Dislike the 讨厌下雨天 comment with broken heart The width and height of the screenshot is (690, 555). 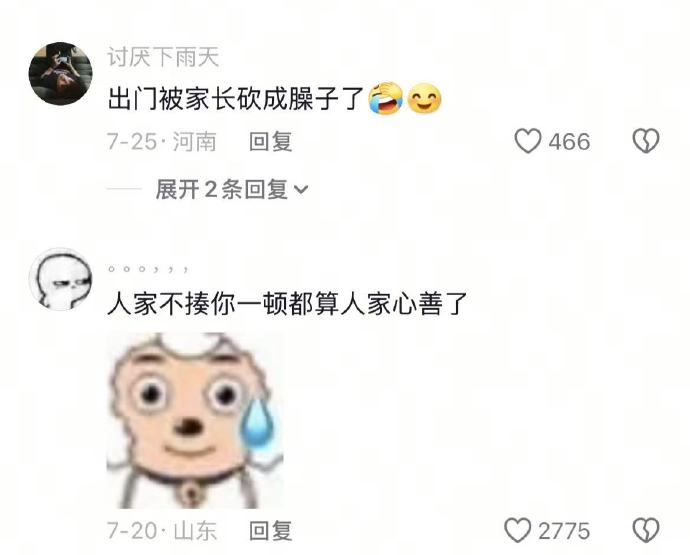(646, 141)
